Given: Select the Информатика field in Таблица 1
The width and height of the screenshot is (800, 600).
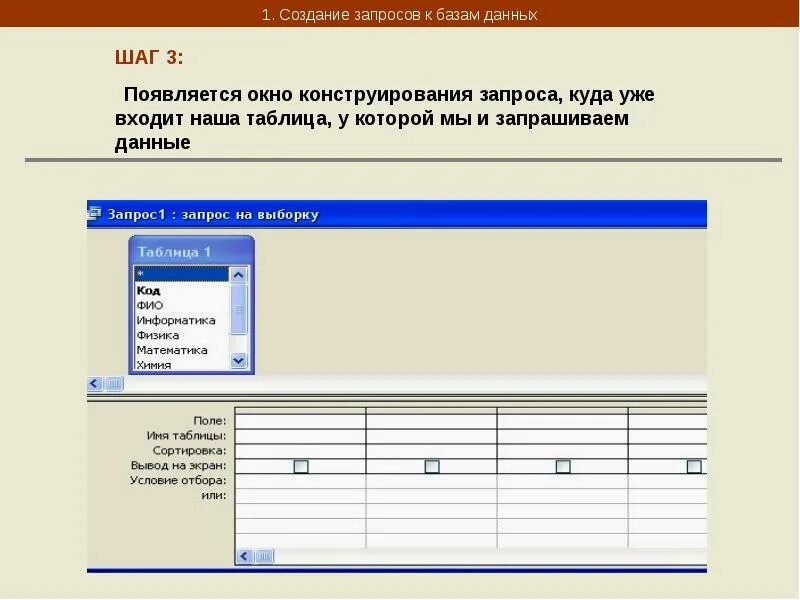Looking at the screenshot, I should [176, 320].
